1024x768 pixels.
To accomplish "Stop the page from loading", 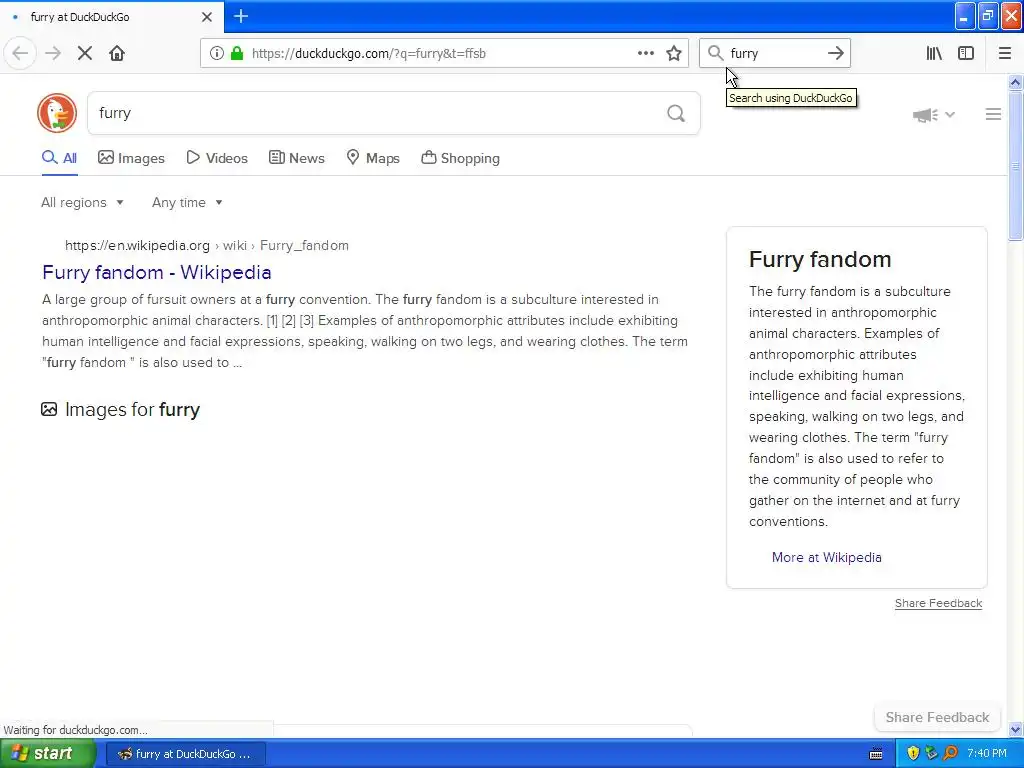I will click(85, 53).
